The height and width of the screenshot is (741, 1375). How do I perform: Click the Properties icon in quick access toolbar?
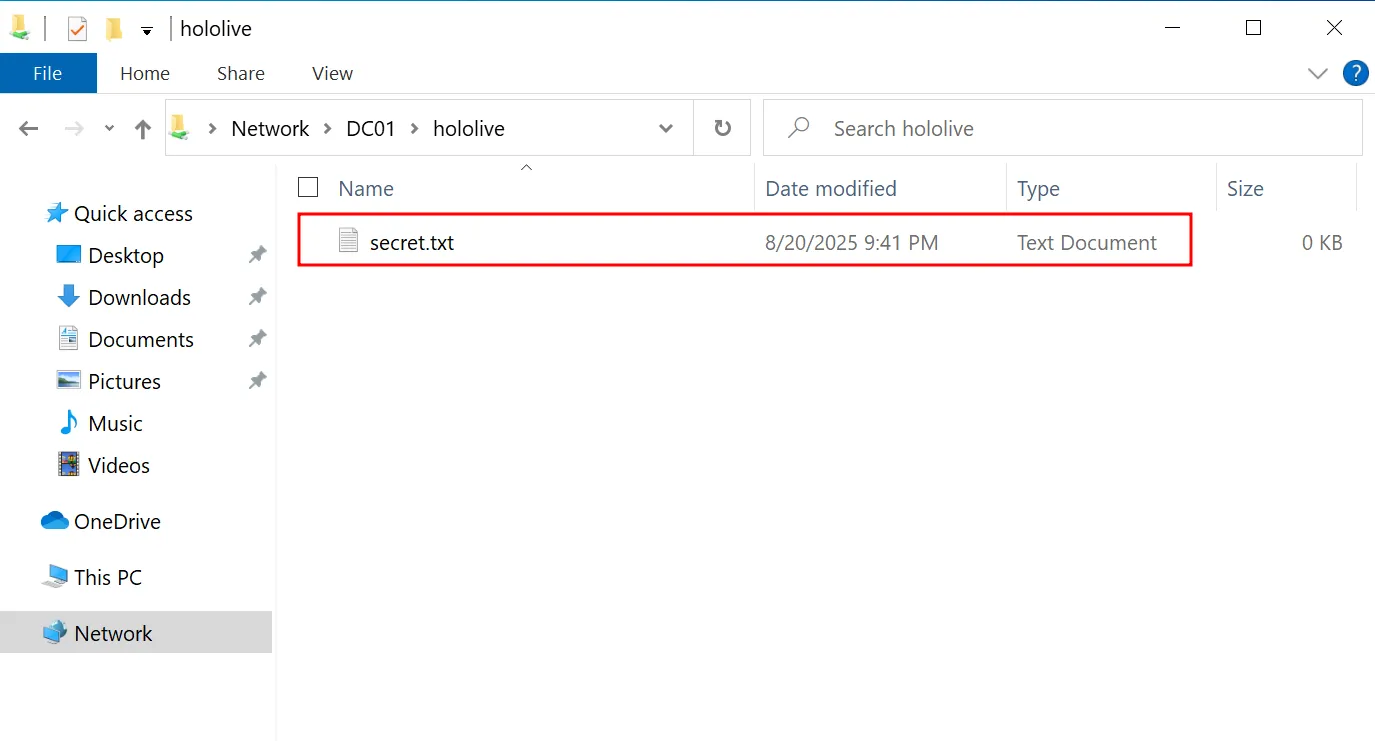(x=77, y=29)
